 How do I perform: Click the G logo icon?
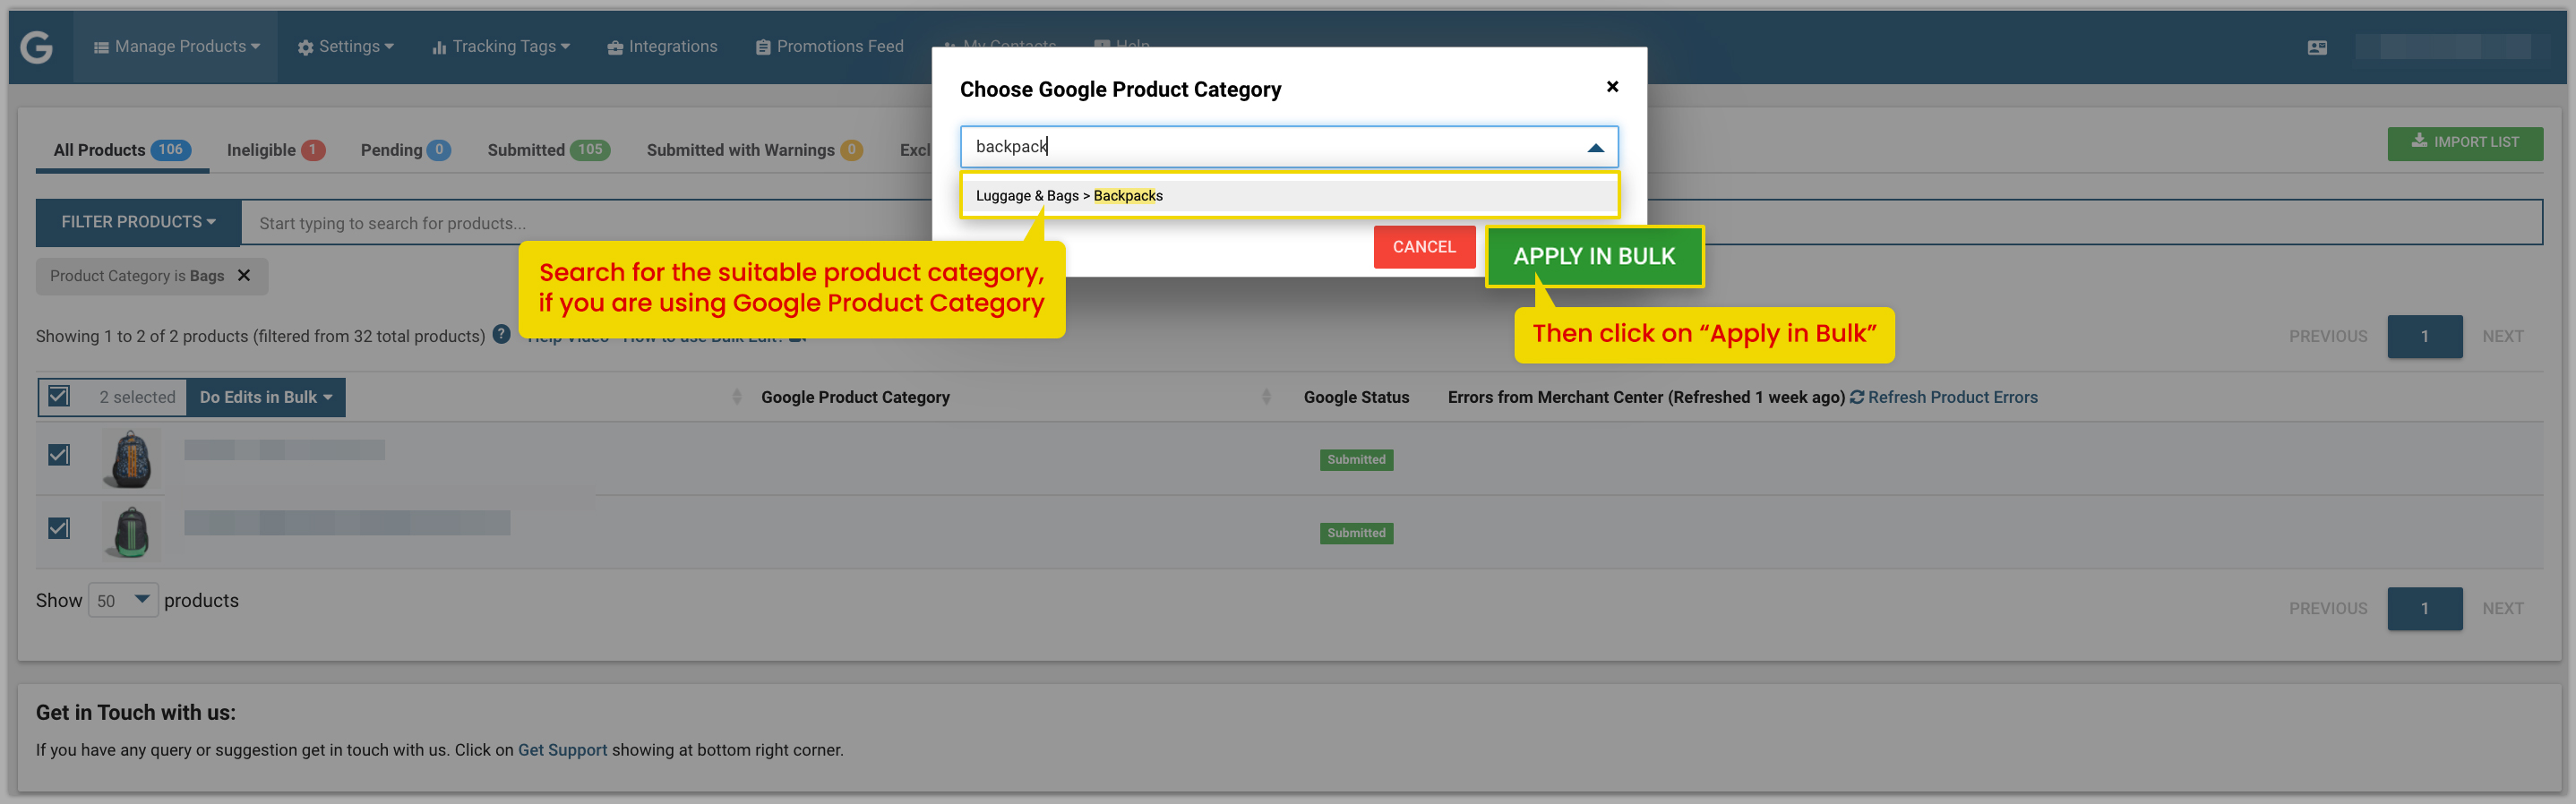click(36, 47)
